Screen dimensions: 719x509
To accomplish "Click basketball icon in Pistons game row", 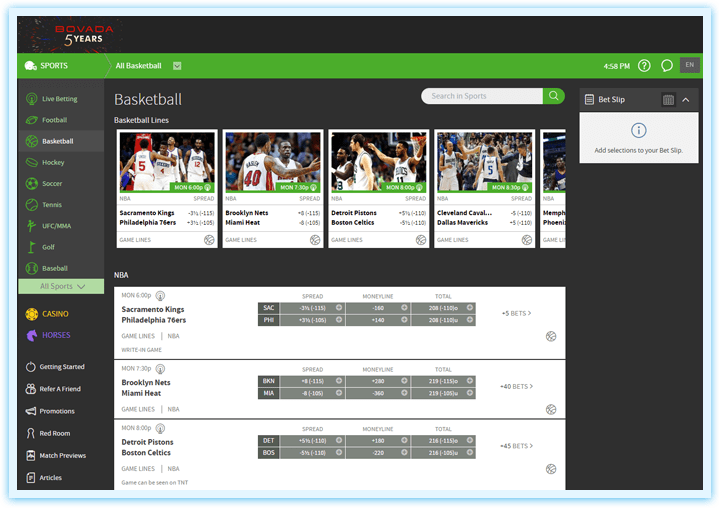I will (x=551, y=469).
